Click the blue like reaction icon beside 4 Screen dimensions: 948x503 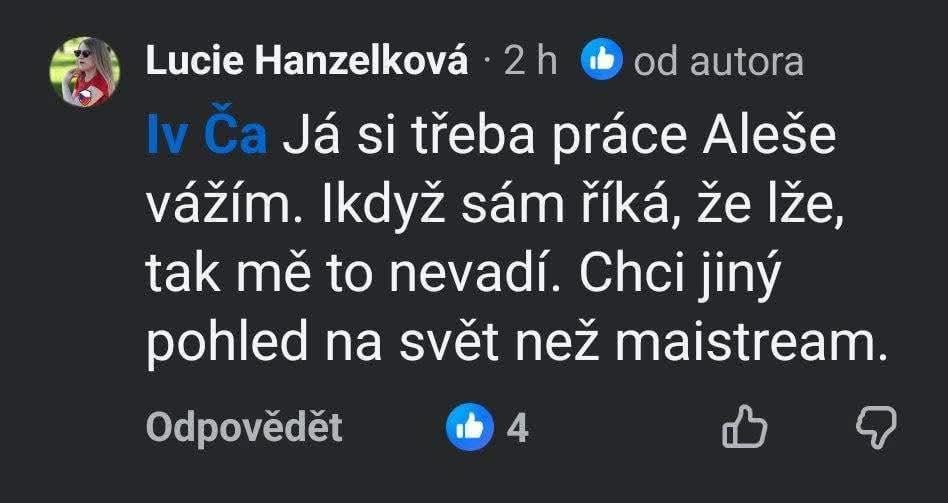[470, 428]
